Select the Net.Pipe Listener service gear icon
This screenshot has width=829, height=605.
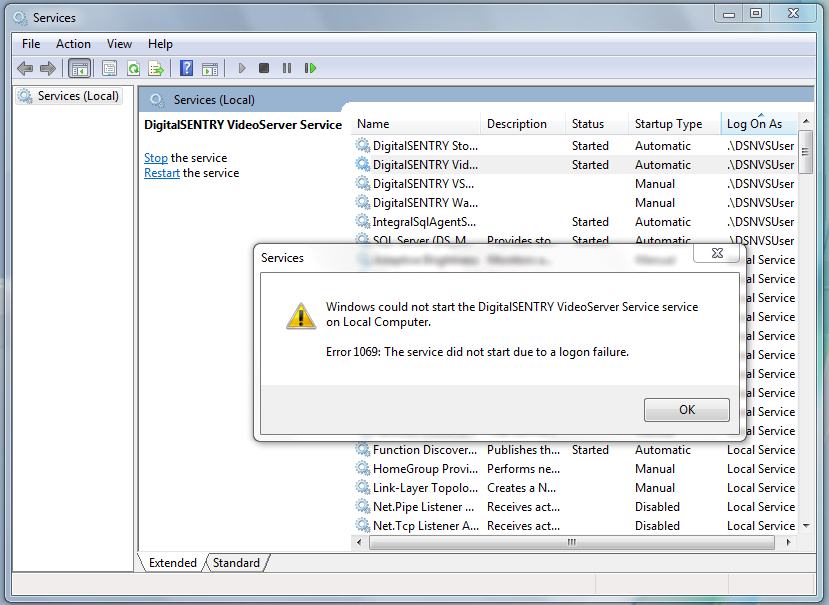(363, 507)
